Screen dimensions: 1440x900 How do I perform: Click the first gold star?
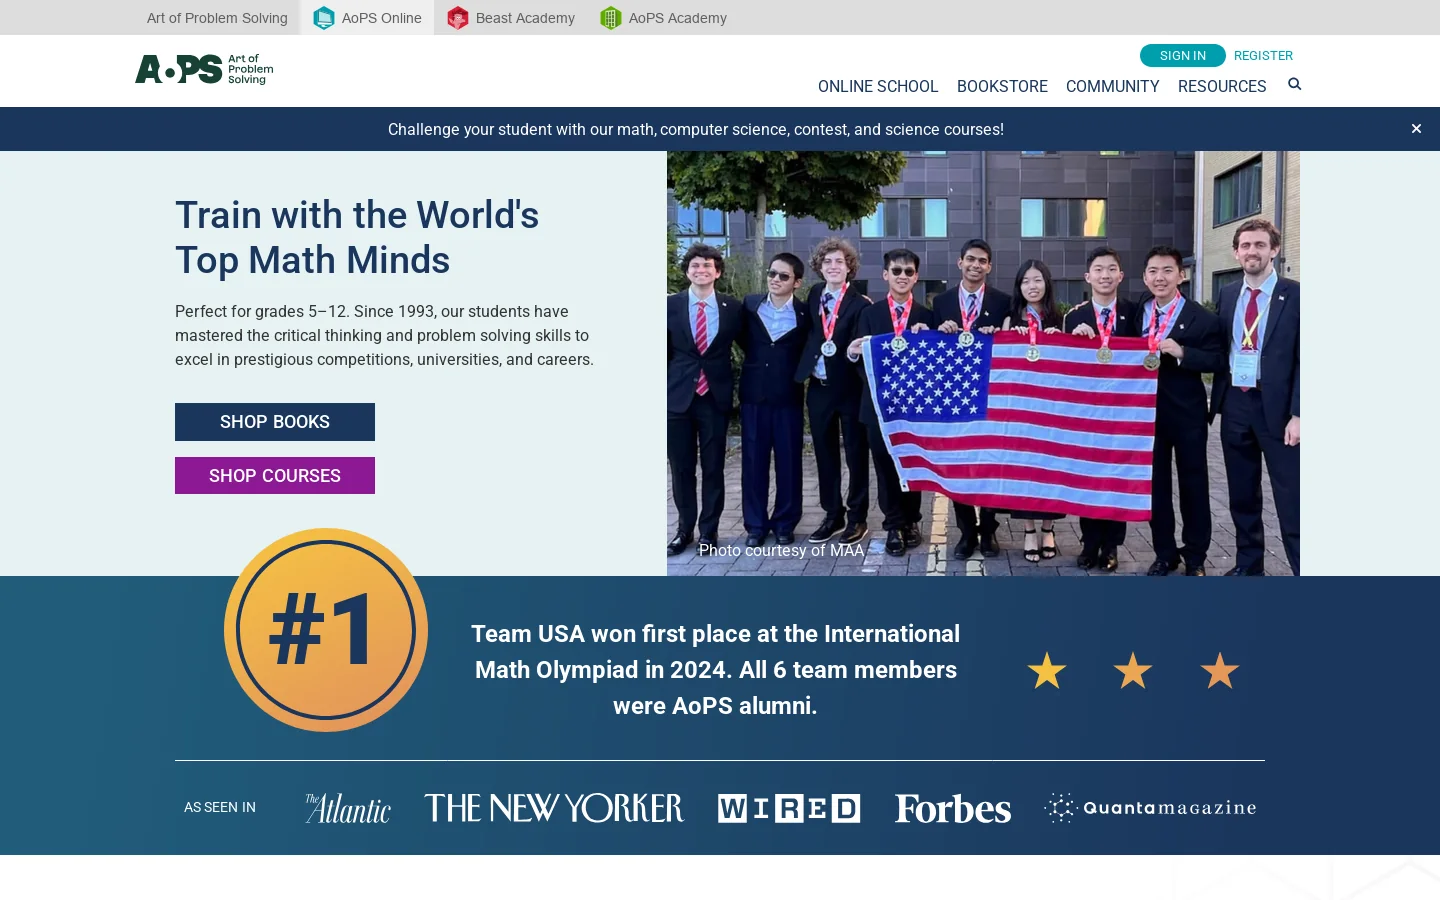pos(1047,670)
